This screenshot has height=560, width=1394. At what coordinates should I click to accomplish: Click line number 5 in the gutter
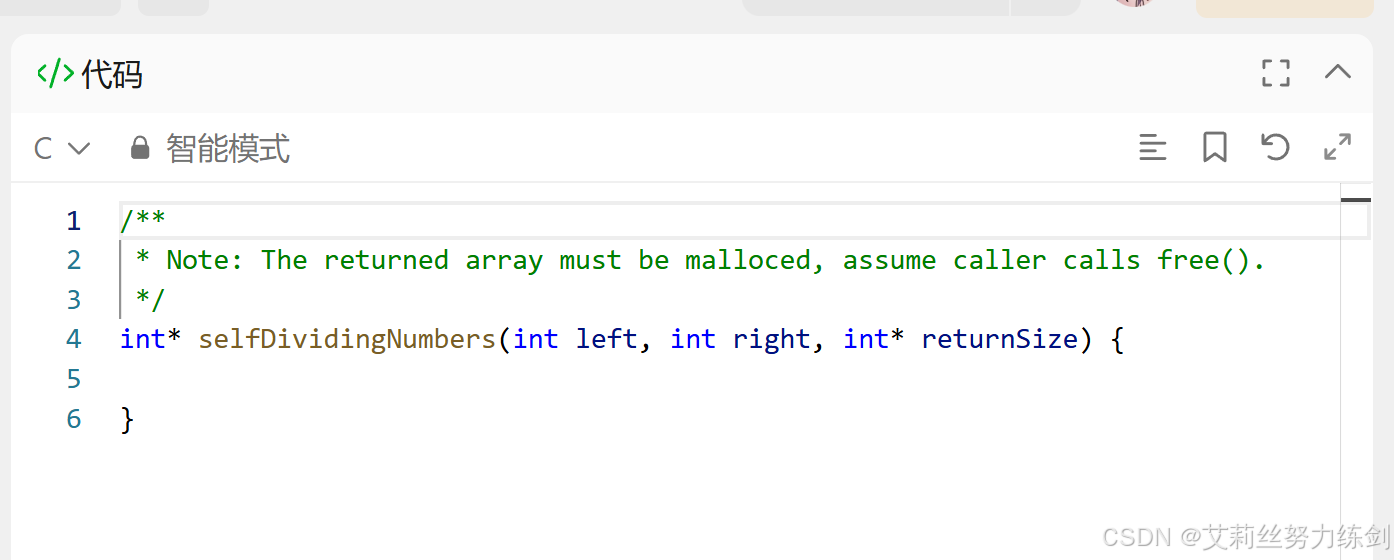point(73,379)
